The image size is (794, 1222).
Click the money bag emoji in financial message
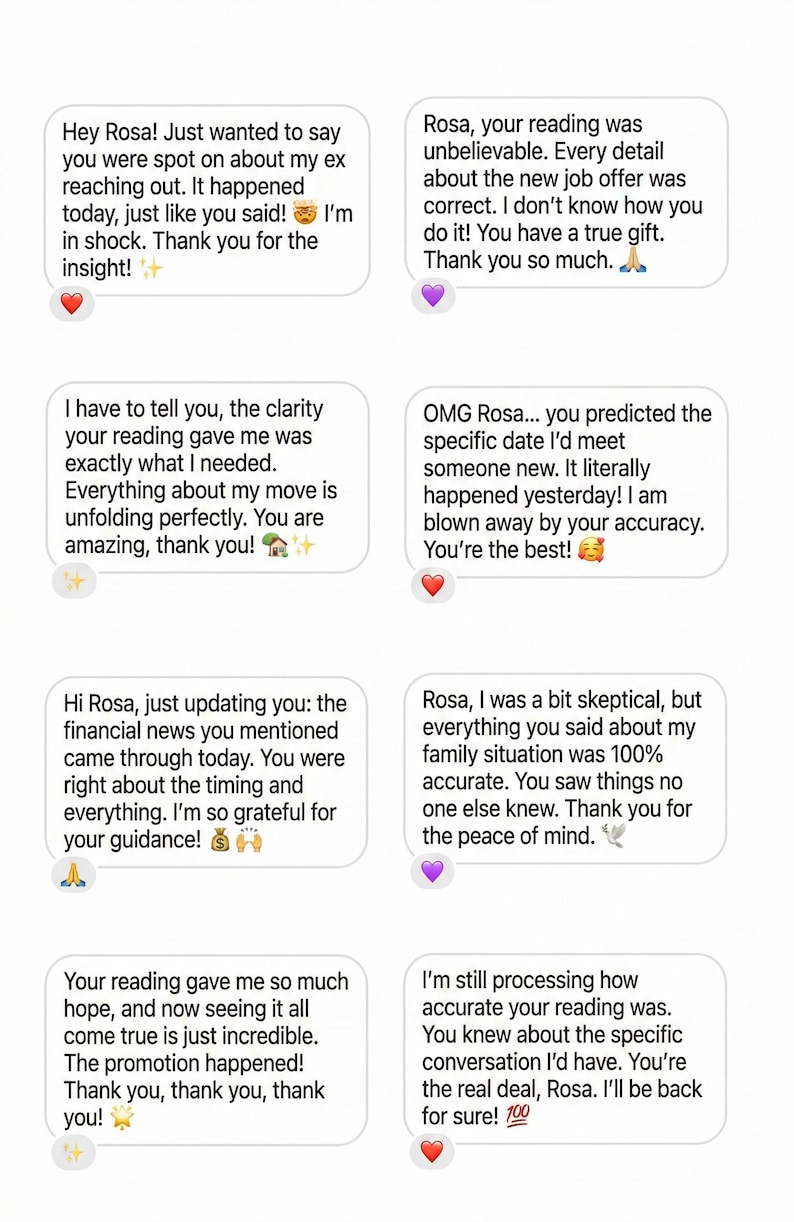click(222, 841)
